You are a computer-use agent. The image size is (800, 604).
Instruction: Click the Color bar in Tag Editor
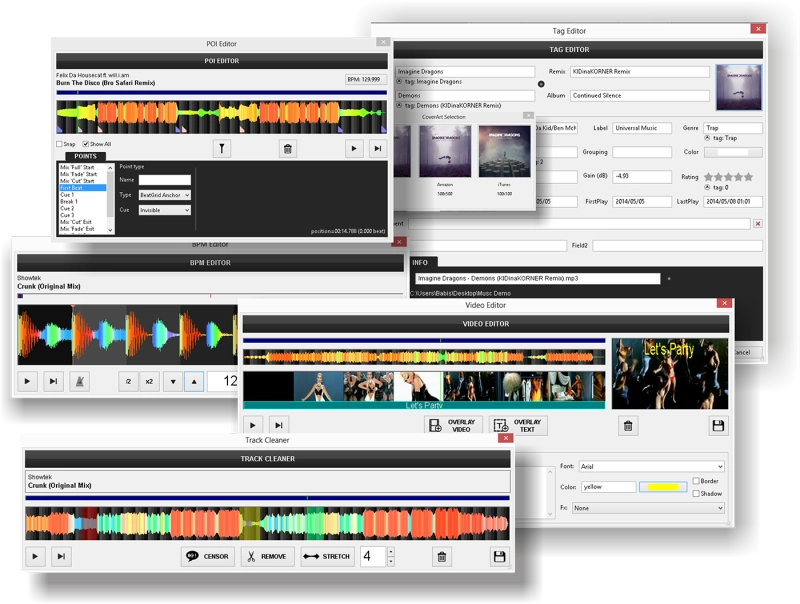pyautogui.click(x=733, y=152)
